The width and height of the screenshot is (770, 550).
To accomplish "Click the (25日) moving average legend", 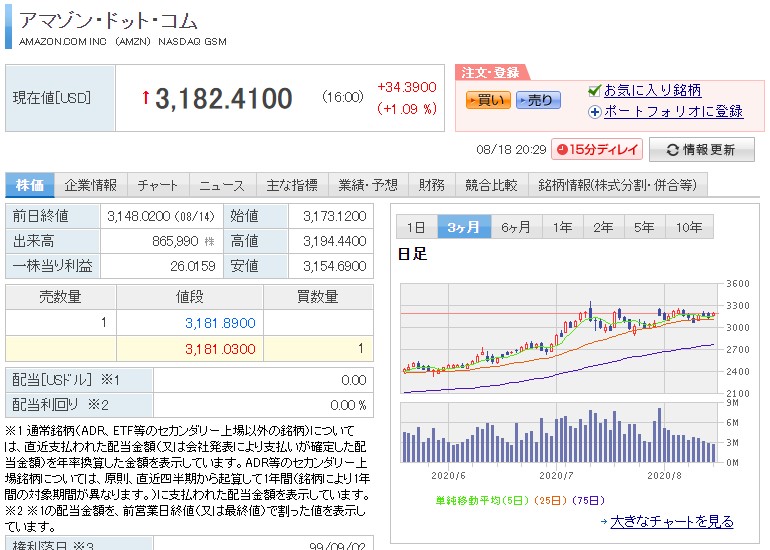I will pyautogui.click(x=548, y=500).
